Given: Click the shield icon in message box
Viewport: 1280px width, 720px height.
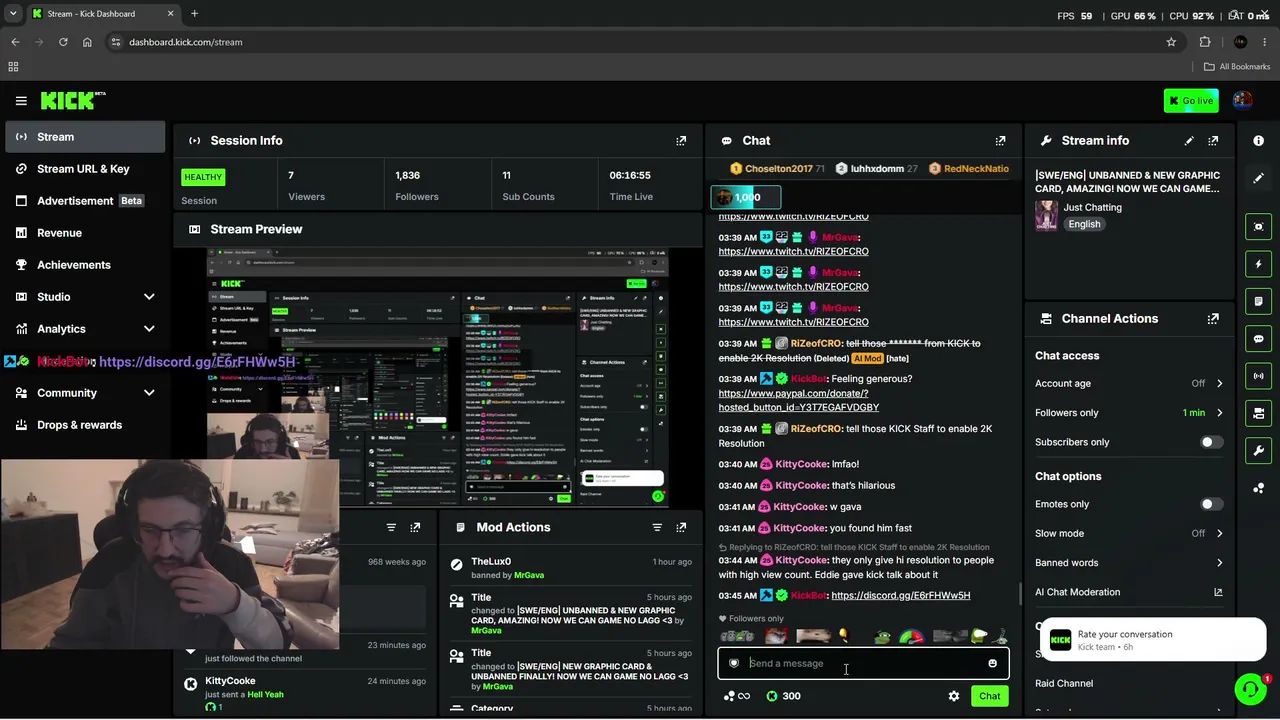Looking at the screenshot, I should pos(734,663).
